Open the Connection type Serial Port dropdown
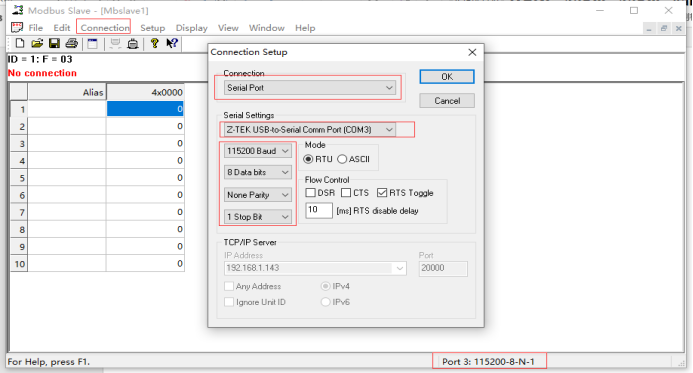This screenshot has height=373, width=693. tap(309, 88)
